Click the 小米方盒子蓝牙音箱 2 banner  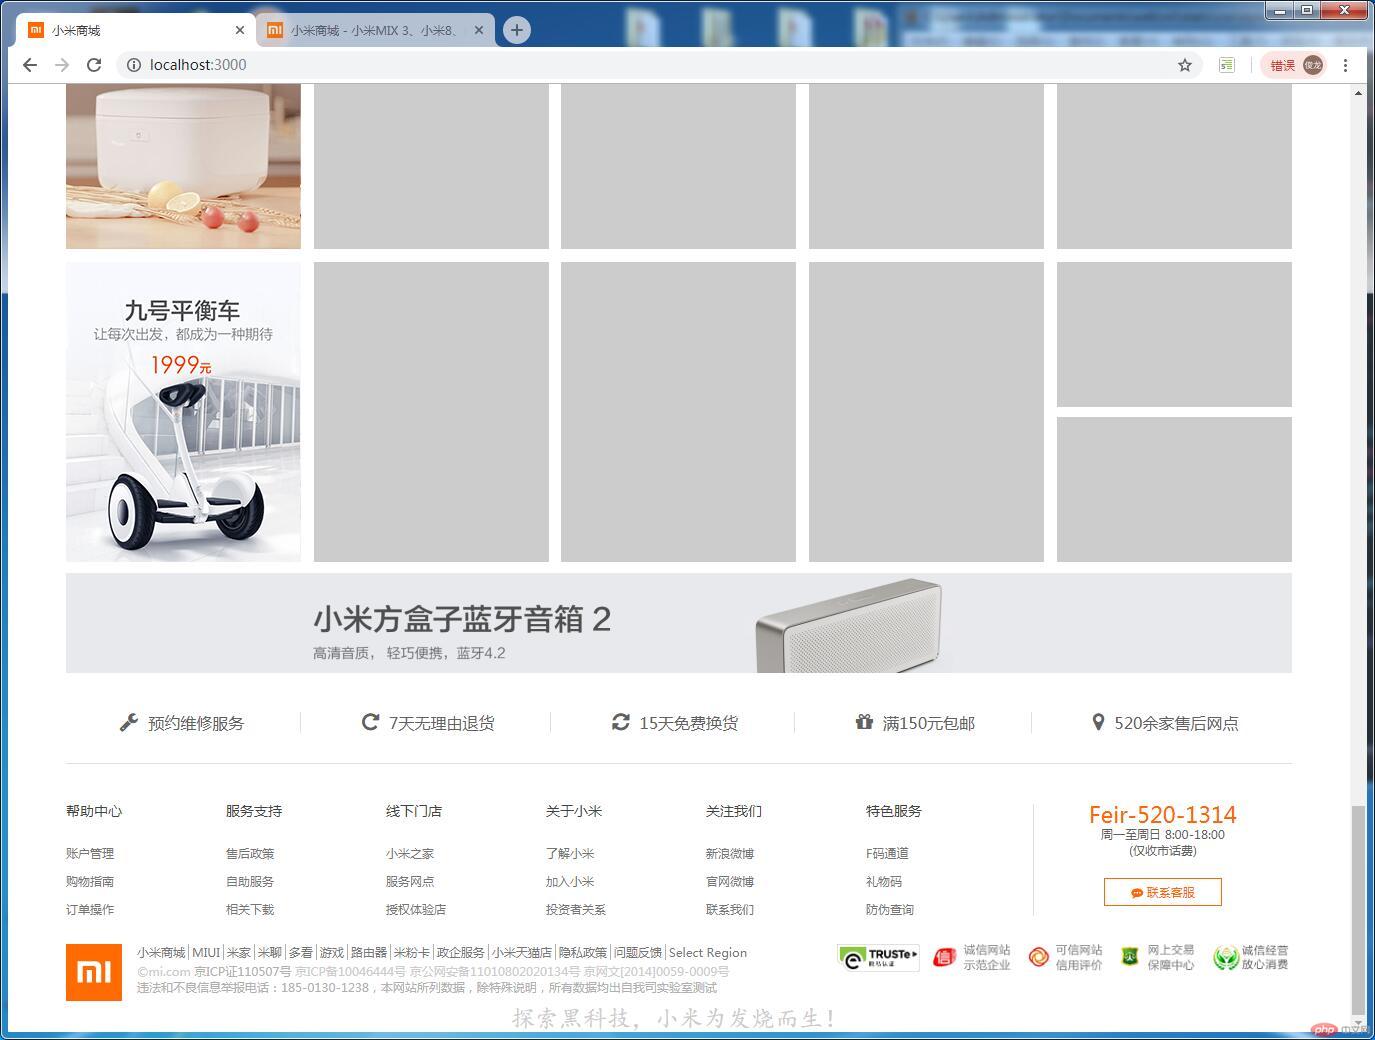point(679,623)
